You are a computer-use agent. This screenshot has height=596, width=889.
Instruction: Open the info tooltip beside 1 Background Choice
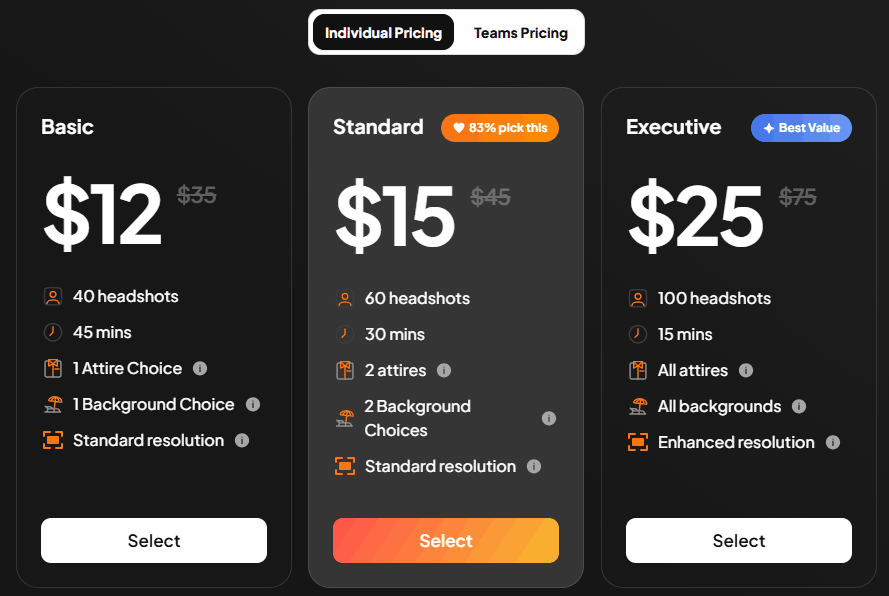(255, 404)
